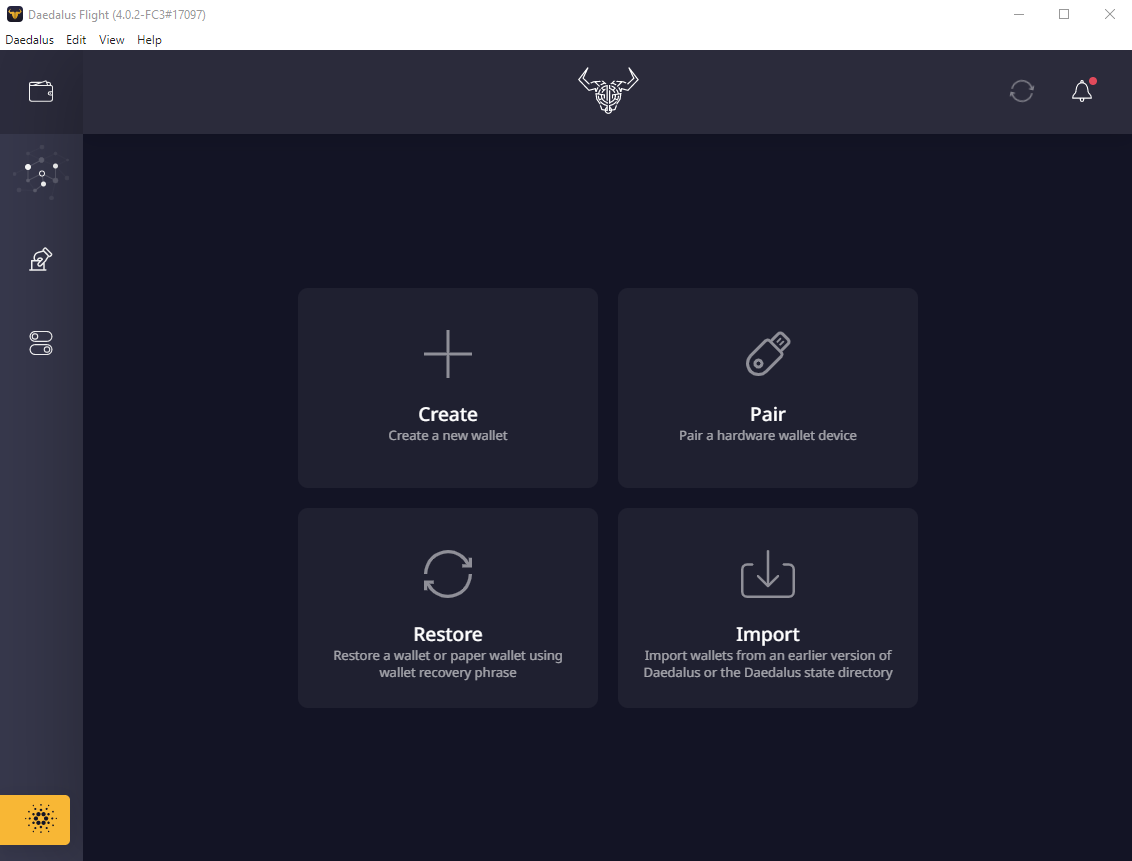Open the Daedalus menu
The width and height of the screenshot is (1132, 861).
30,40
